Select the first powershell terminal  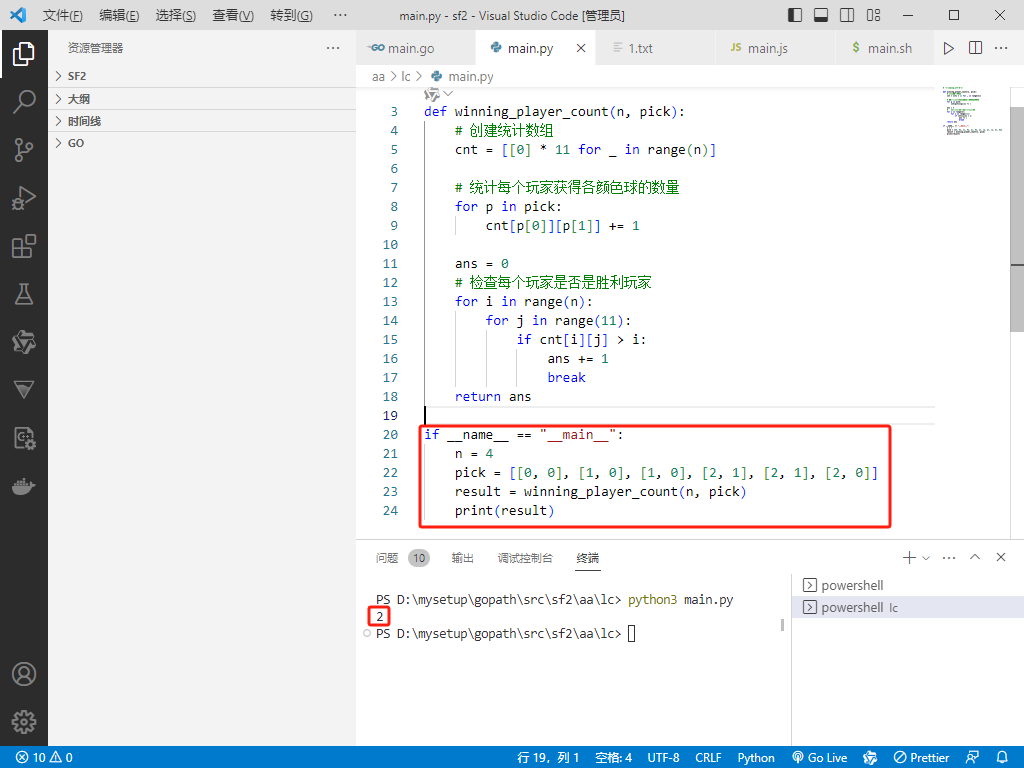908,585
